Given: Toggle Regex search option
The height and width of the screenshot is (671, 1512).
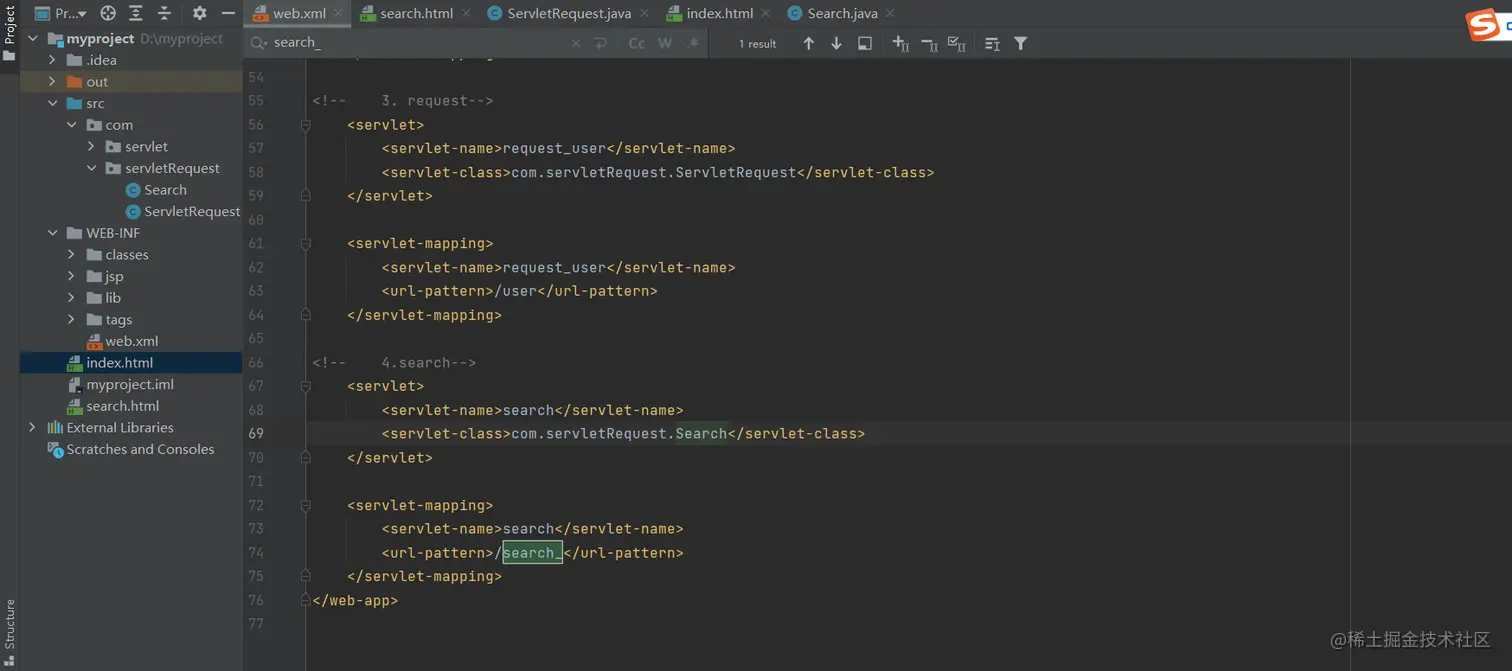Looking at the screenshot, I should point(693,43).
